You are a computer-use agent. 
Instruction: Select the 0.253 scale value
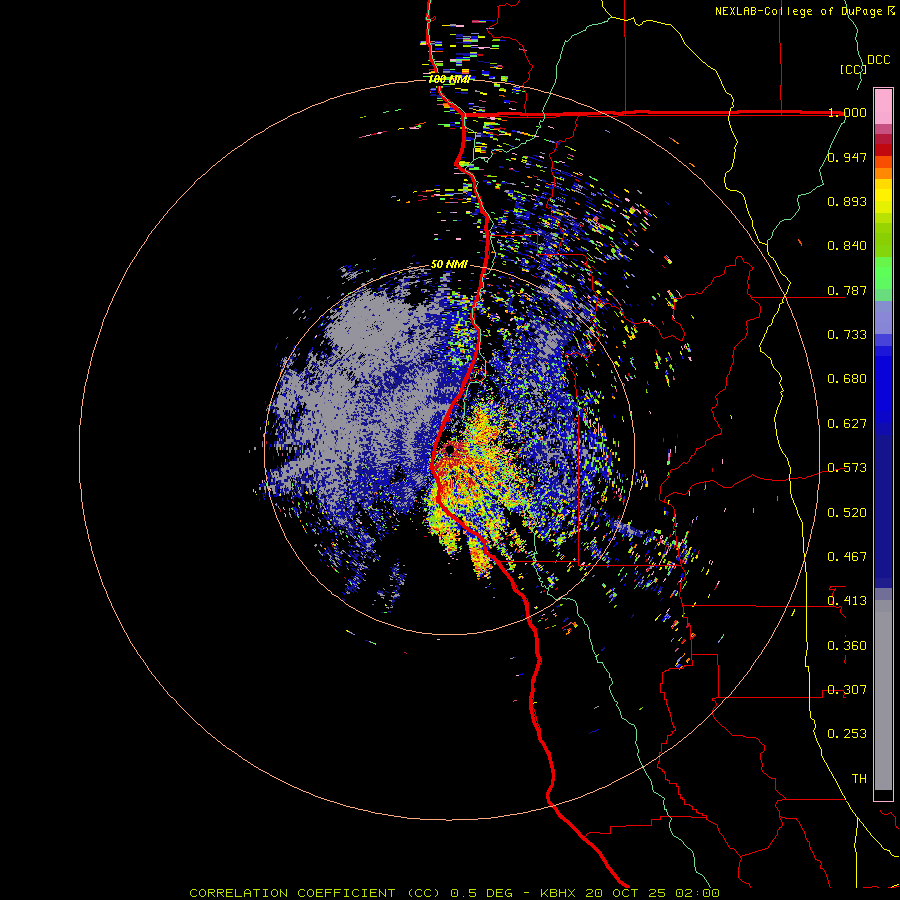[847, 734]
